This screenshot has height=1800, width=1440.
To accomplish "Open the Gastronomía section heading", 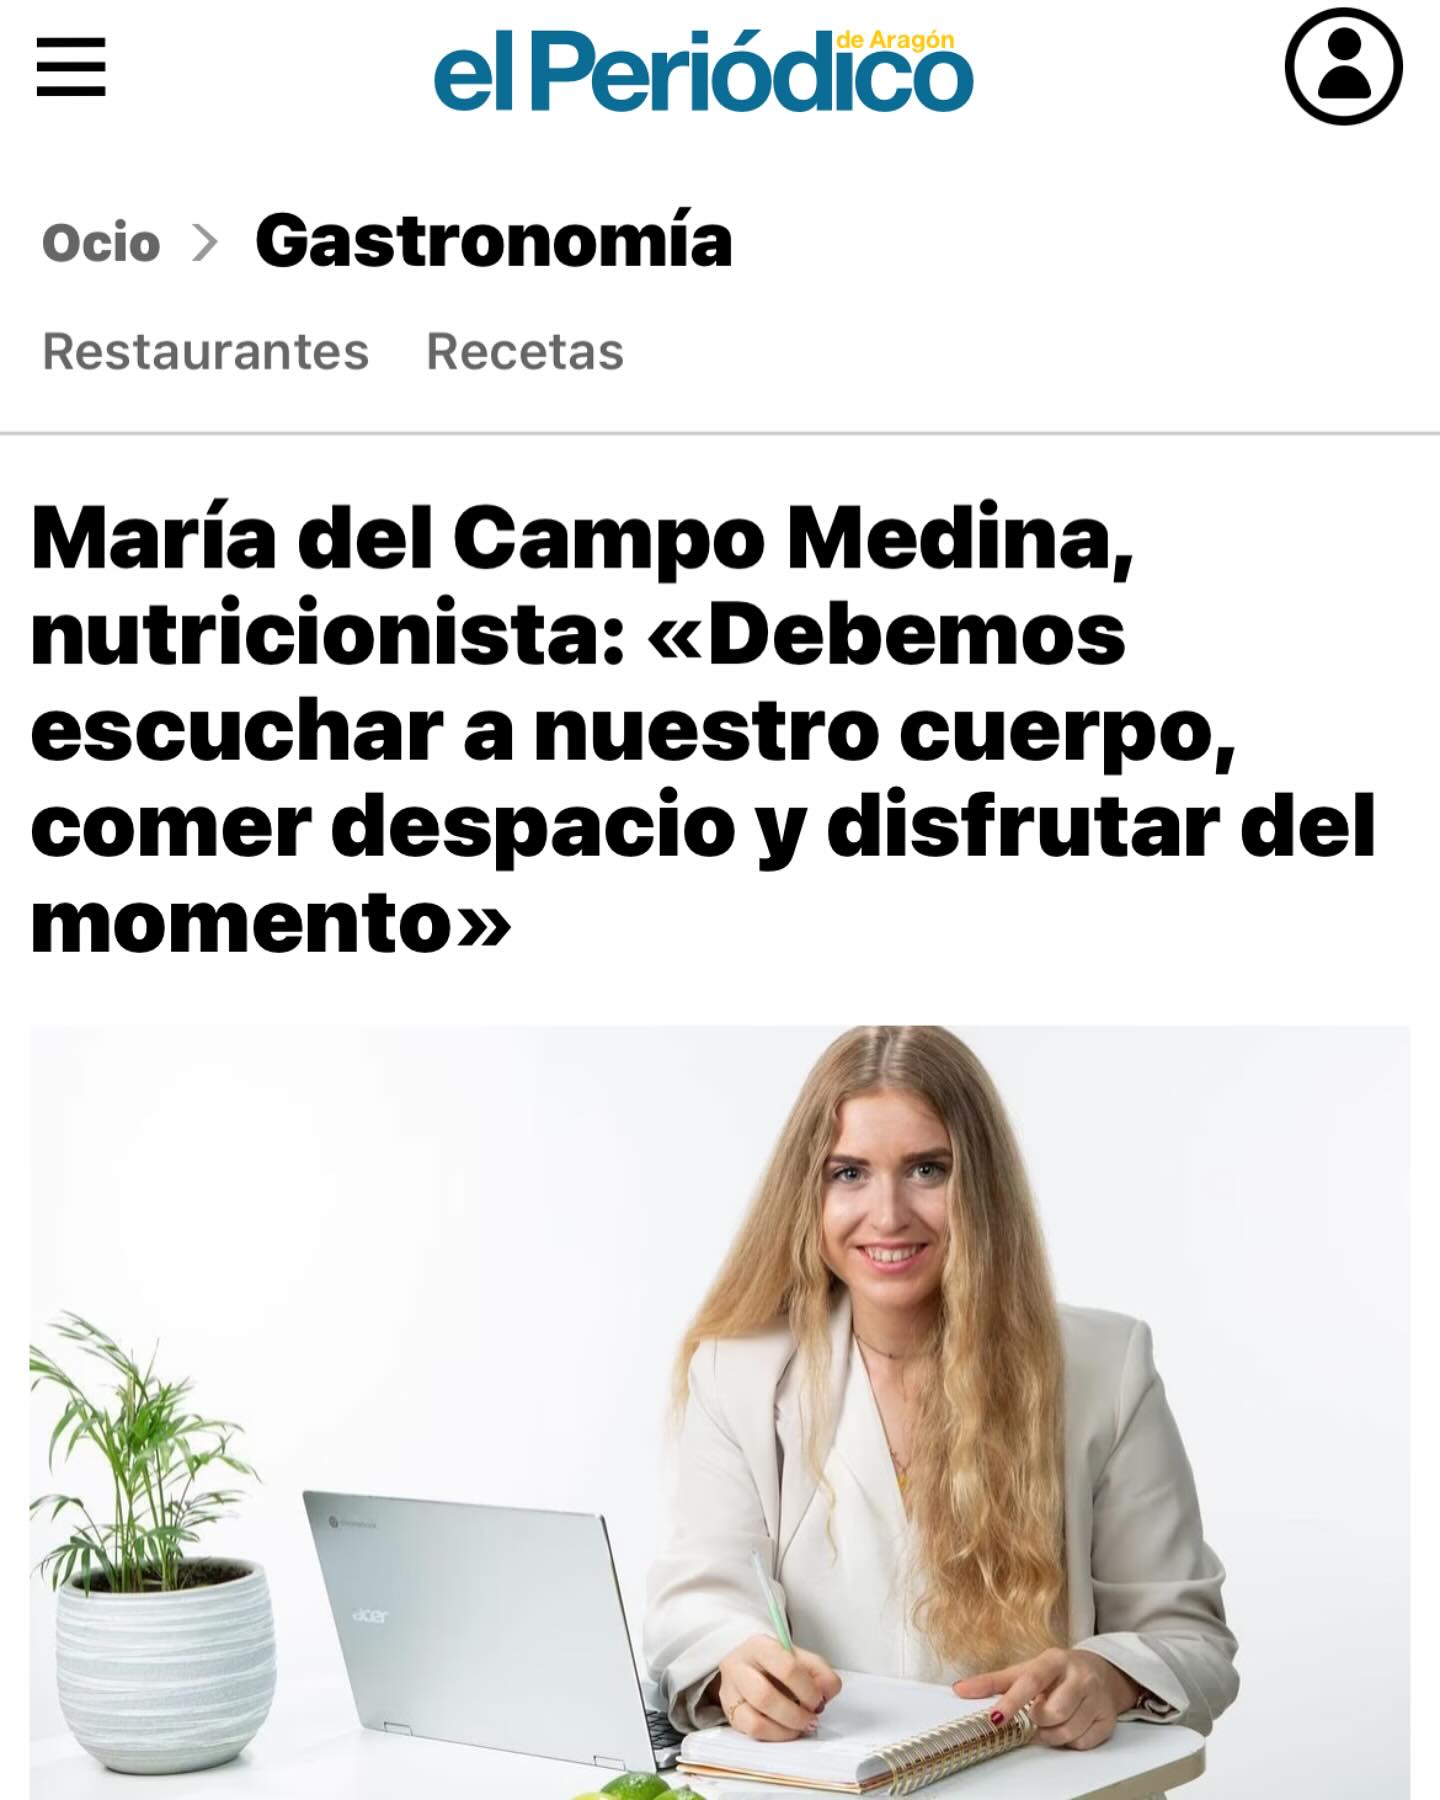I will (494, 241).
